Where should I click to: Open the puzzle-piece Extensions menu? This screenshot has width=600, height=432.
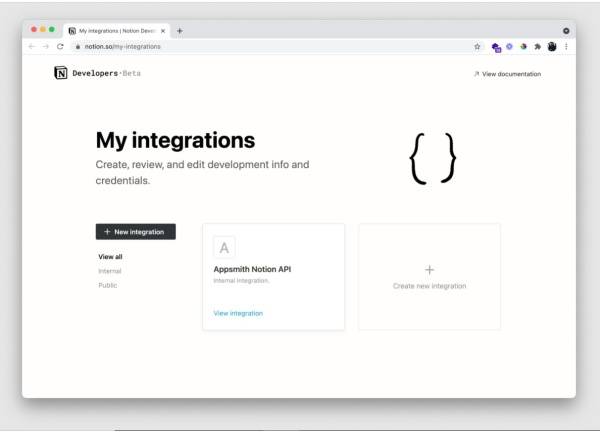pos(538,47)
